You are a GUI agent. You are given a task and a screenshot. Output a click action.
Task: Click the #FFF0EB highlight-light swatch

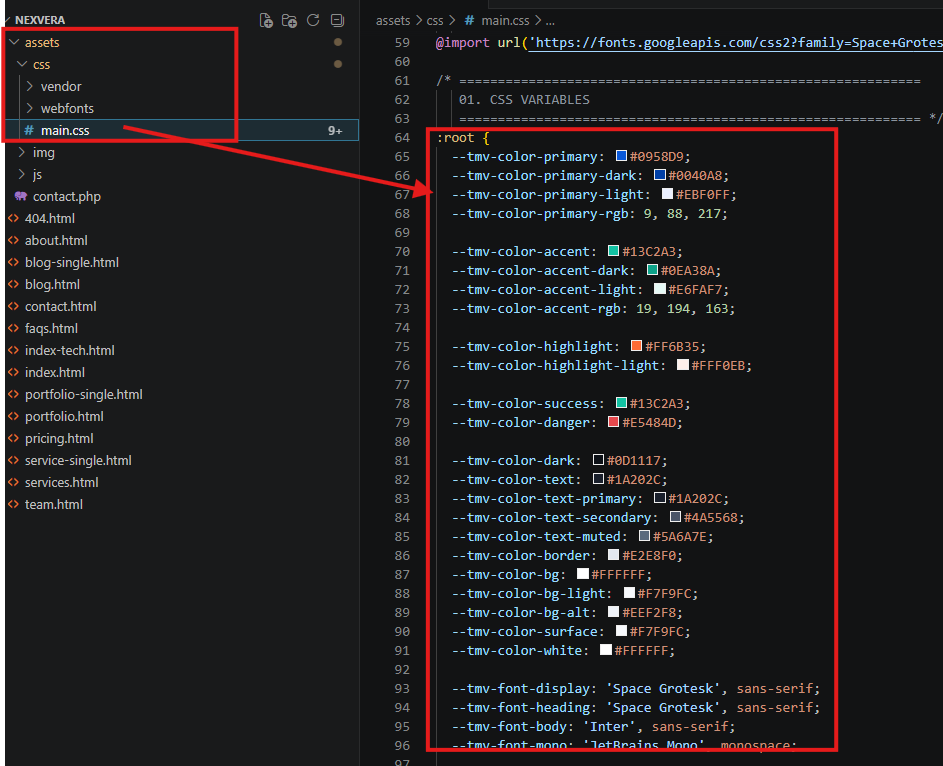[x=683, y=365]
